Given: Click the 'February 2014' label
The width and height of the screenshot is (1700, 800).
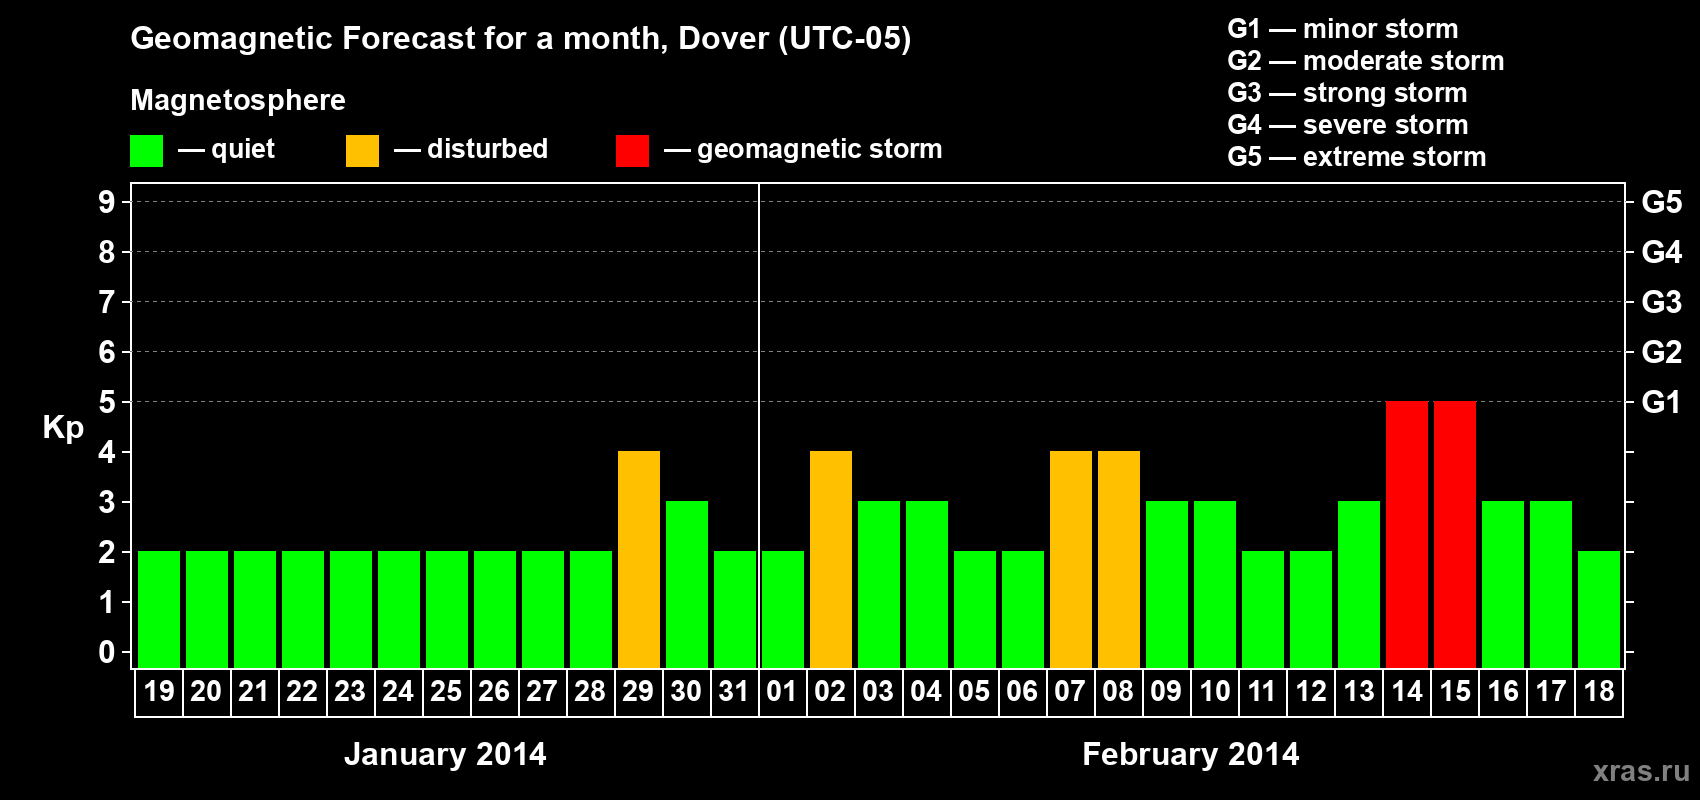Looking at the screenshot, I should 1191,754.
